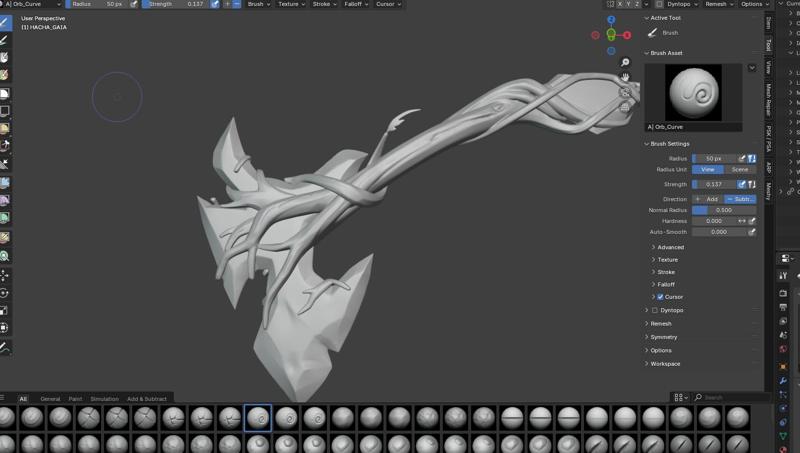The height and width of the screenshot is (453, 800).
Task: Open the View sidebar tab
Action: 768,68
